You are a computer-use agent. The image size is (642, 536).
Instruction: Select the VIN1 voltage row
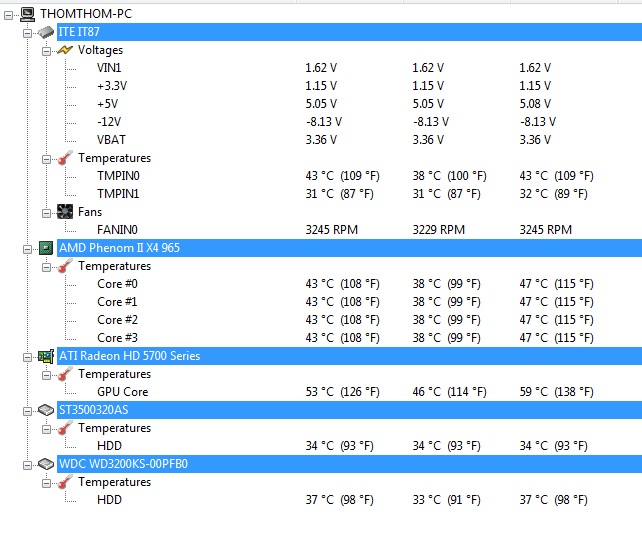(x=349, y=68)
